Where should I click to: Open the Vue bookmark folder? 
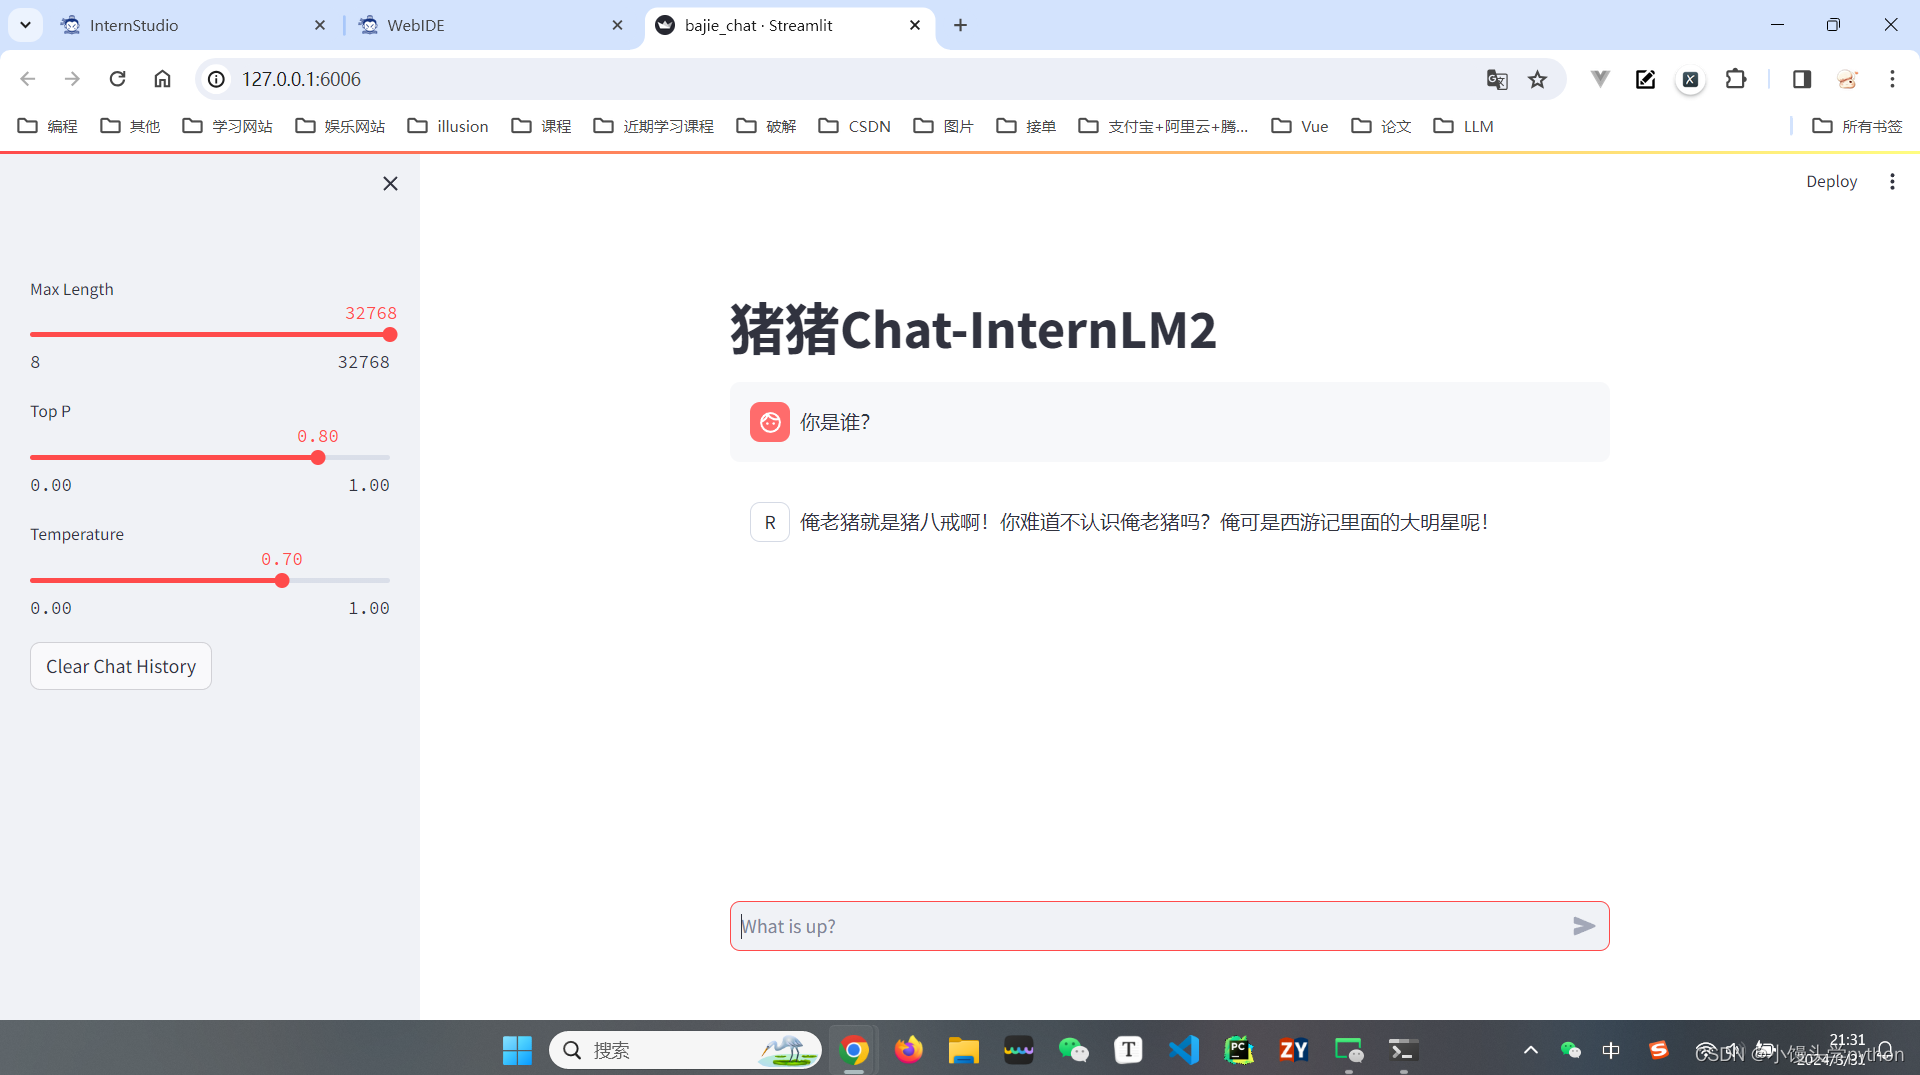[x=1300, y=126]
